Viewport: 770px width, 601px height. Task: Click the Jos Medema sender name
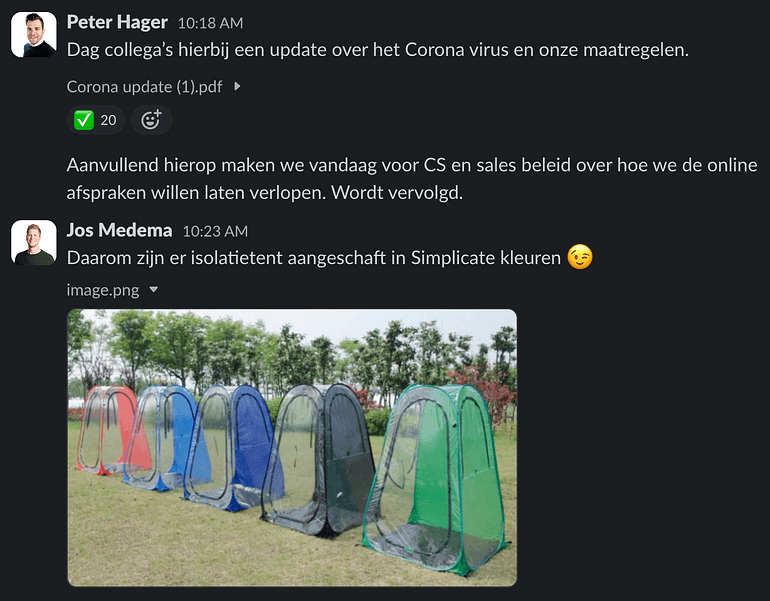119,230
